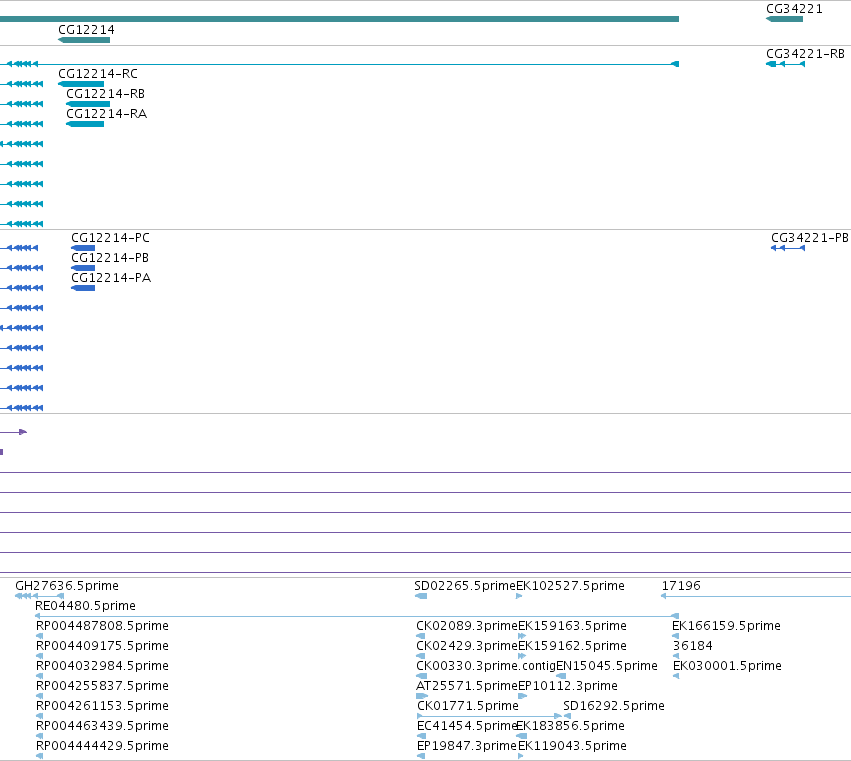Select EST CK01771.5prime
Screen dimensions: 851x761
[x=490, y=716]
